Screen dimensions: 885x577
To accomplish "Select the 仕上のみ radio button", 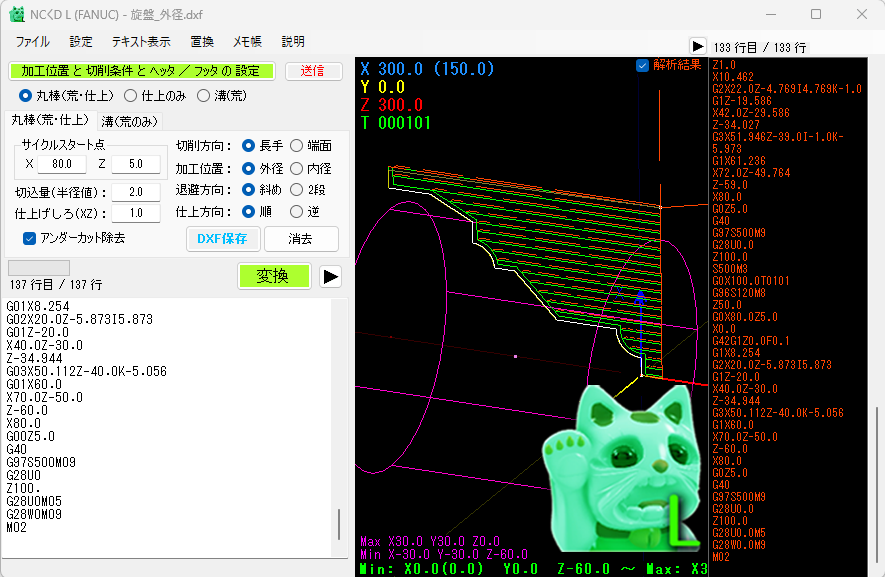I will pyautogui.click(x=131, y=96).
